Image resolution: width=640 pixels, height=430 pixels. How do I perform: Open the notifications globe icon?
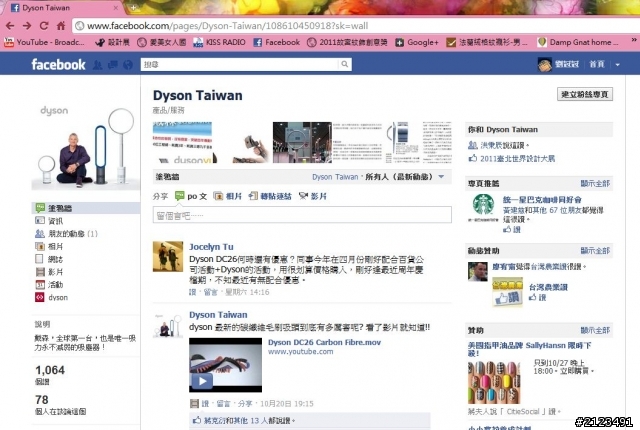click(128, 64)
